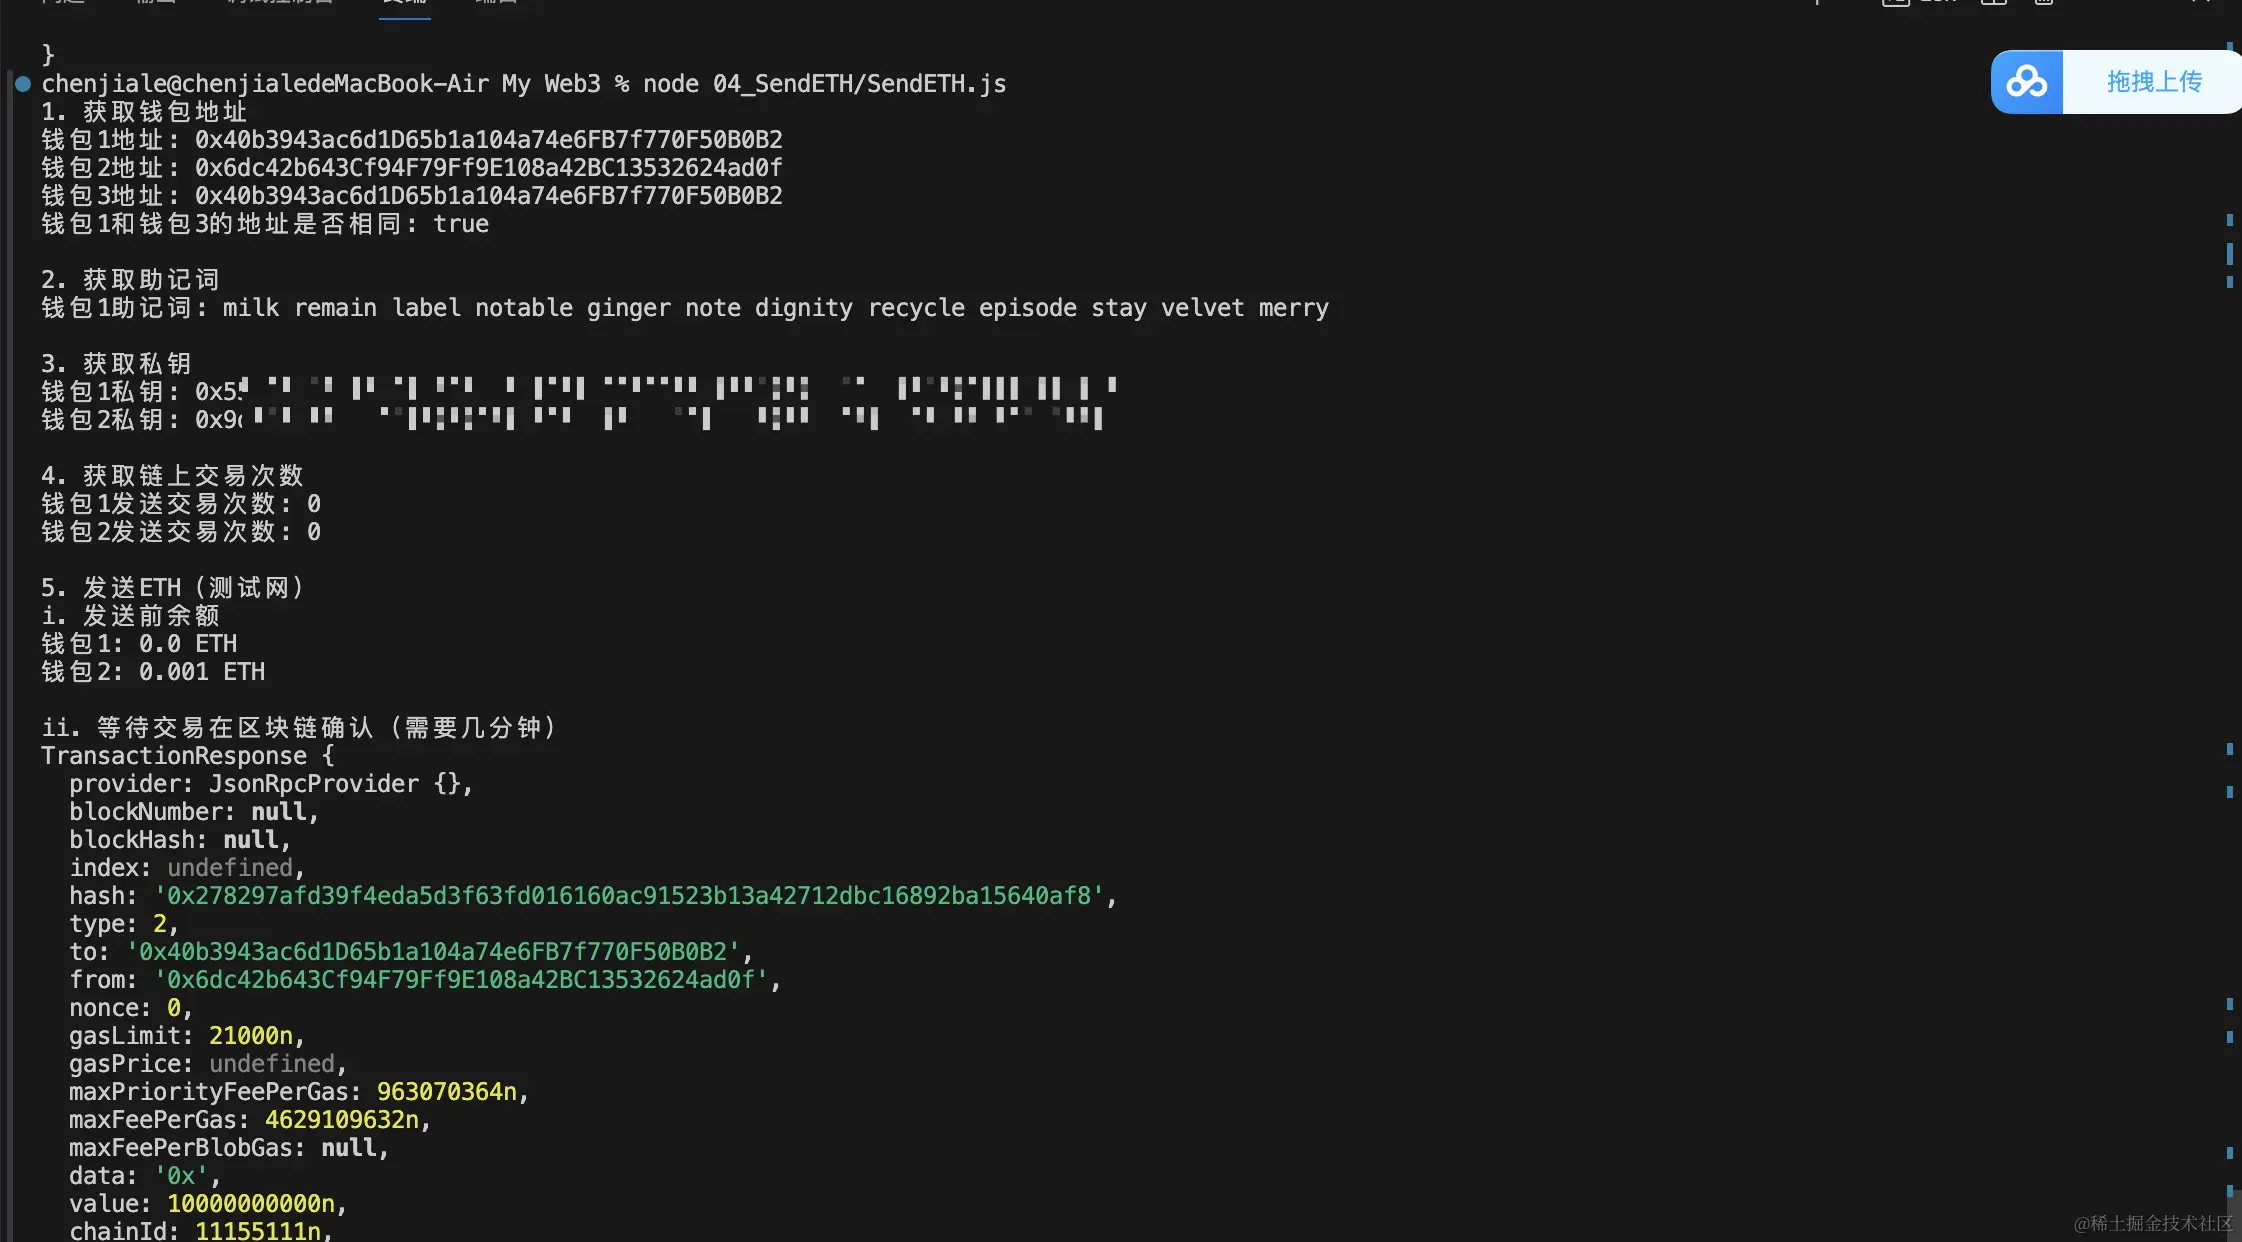The height and width of the screenshot is (1242, 2242).
Task: Click the 'to' address string value
Action: coord(433,952)
